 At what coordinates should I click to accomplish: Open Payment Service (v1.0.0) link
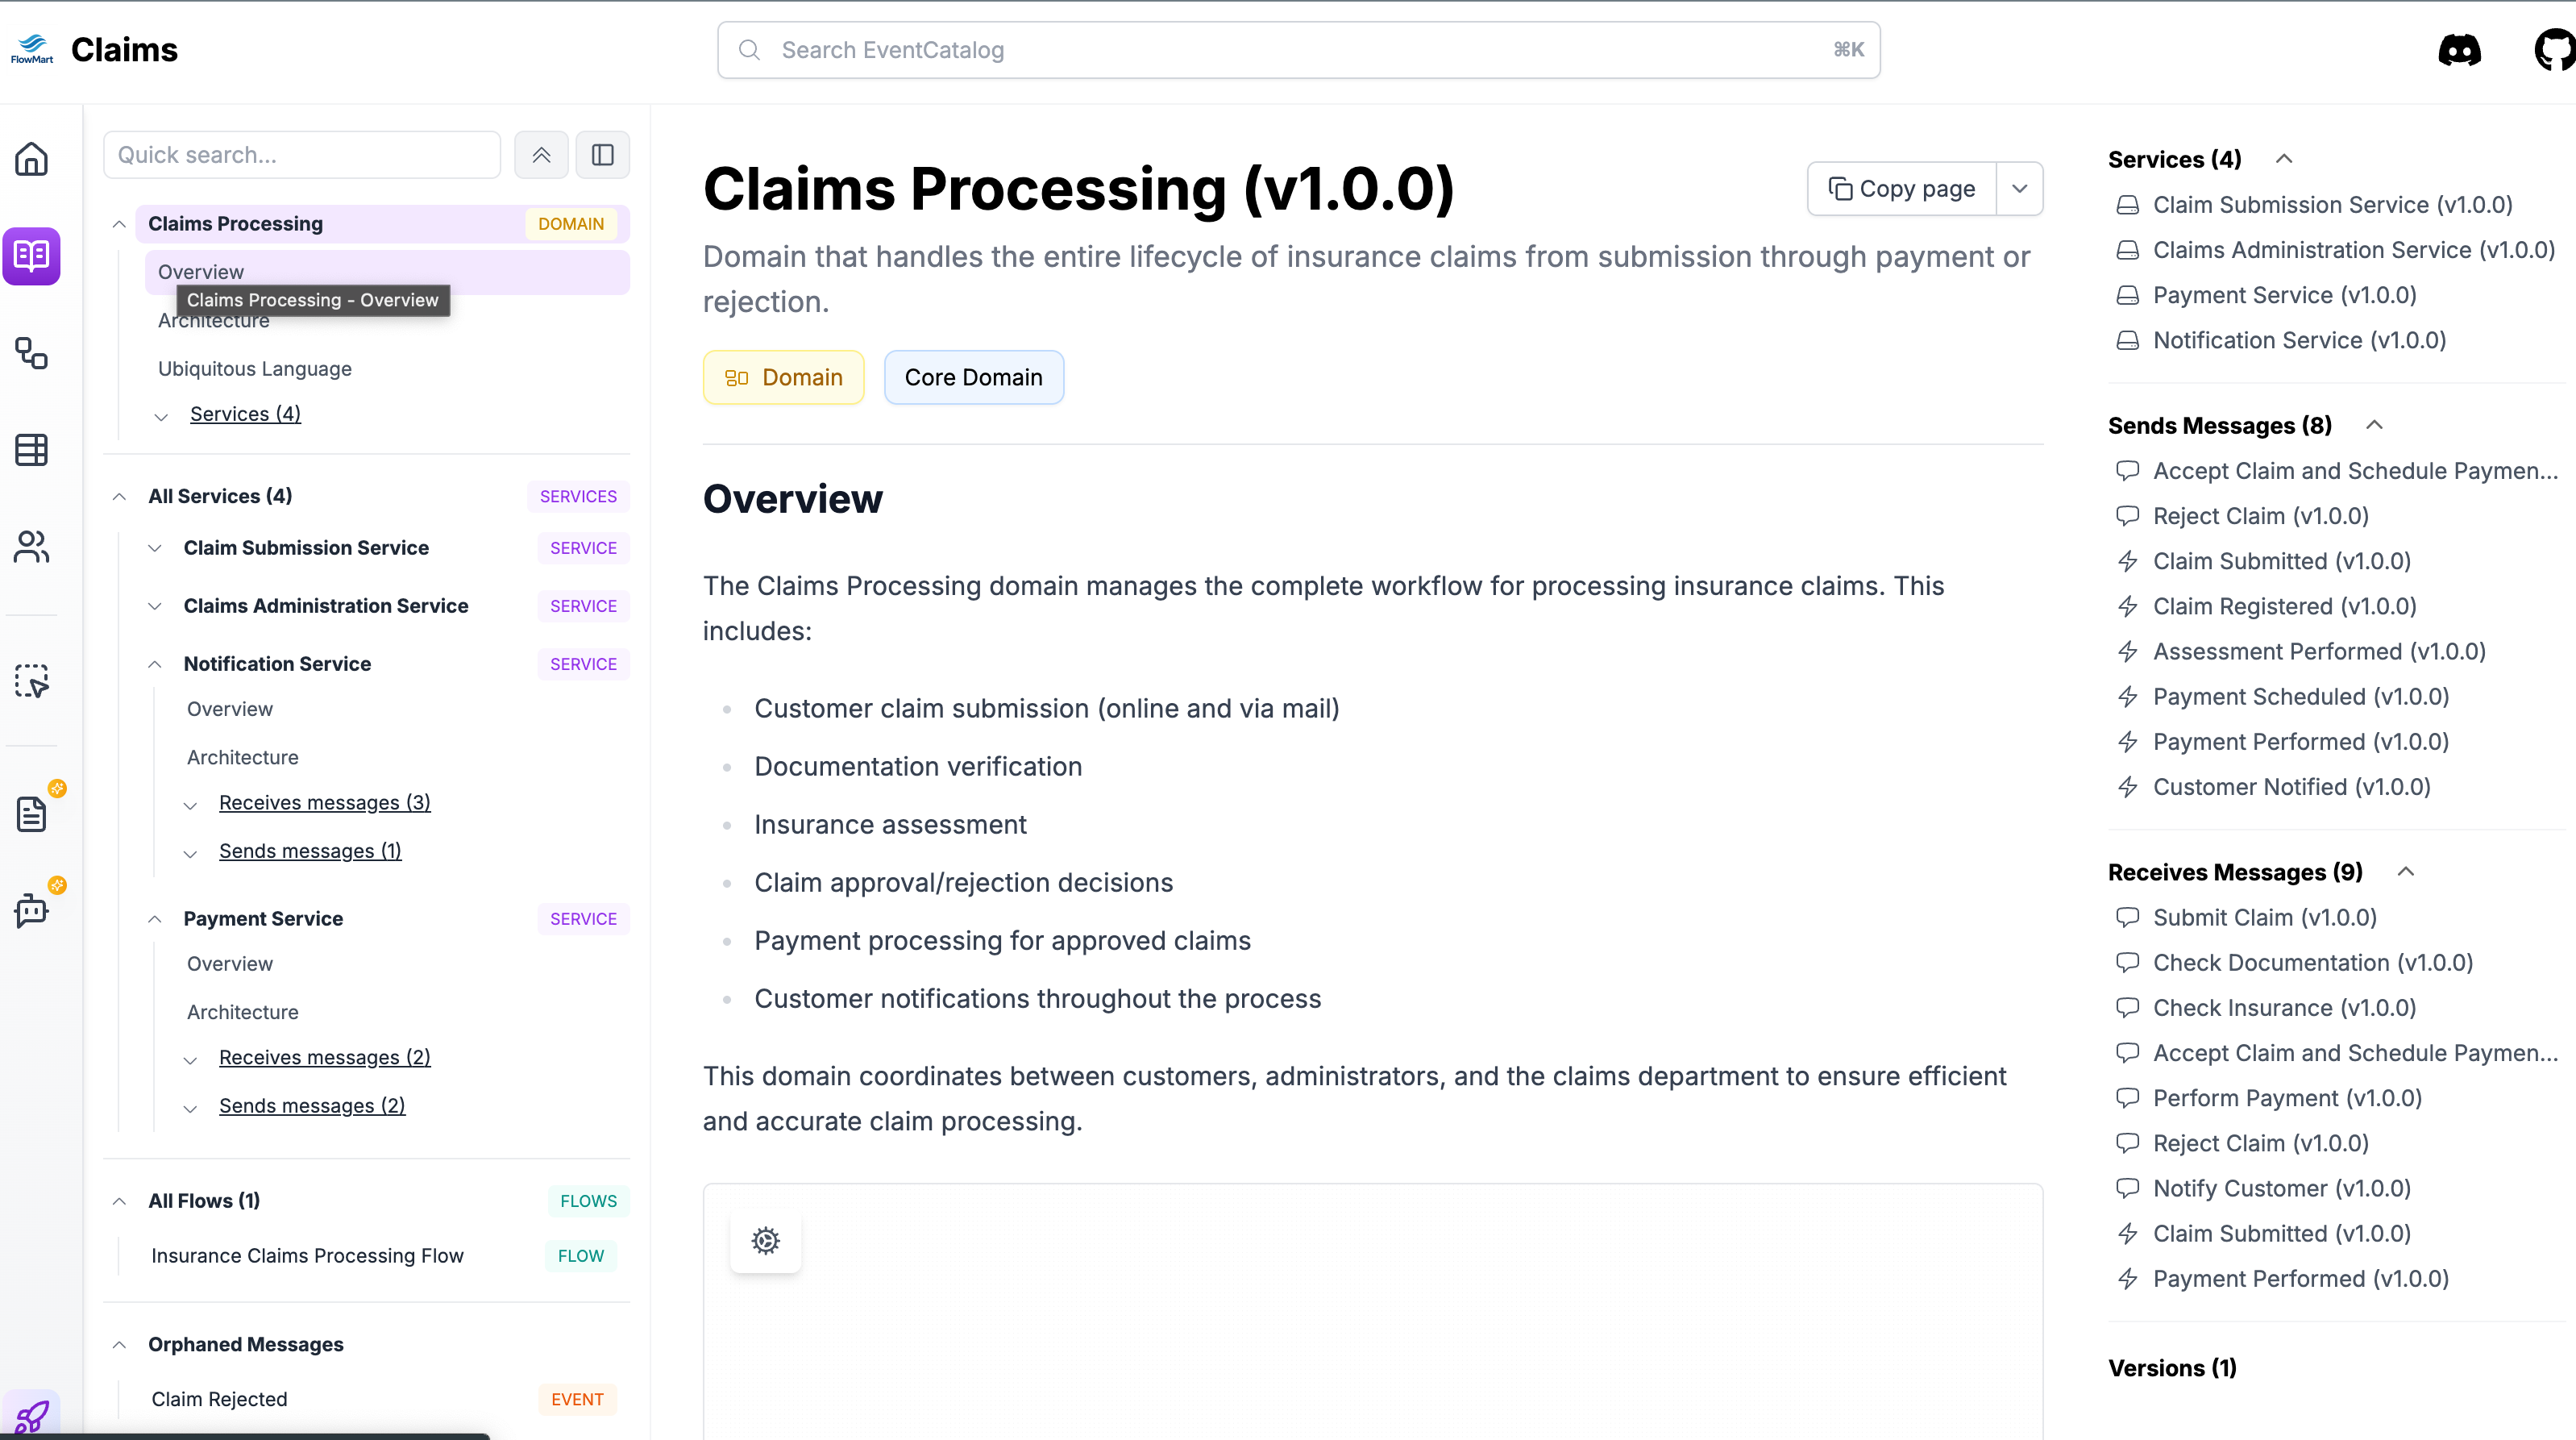(x=2284, y=295)
